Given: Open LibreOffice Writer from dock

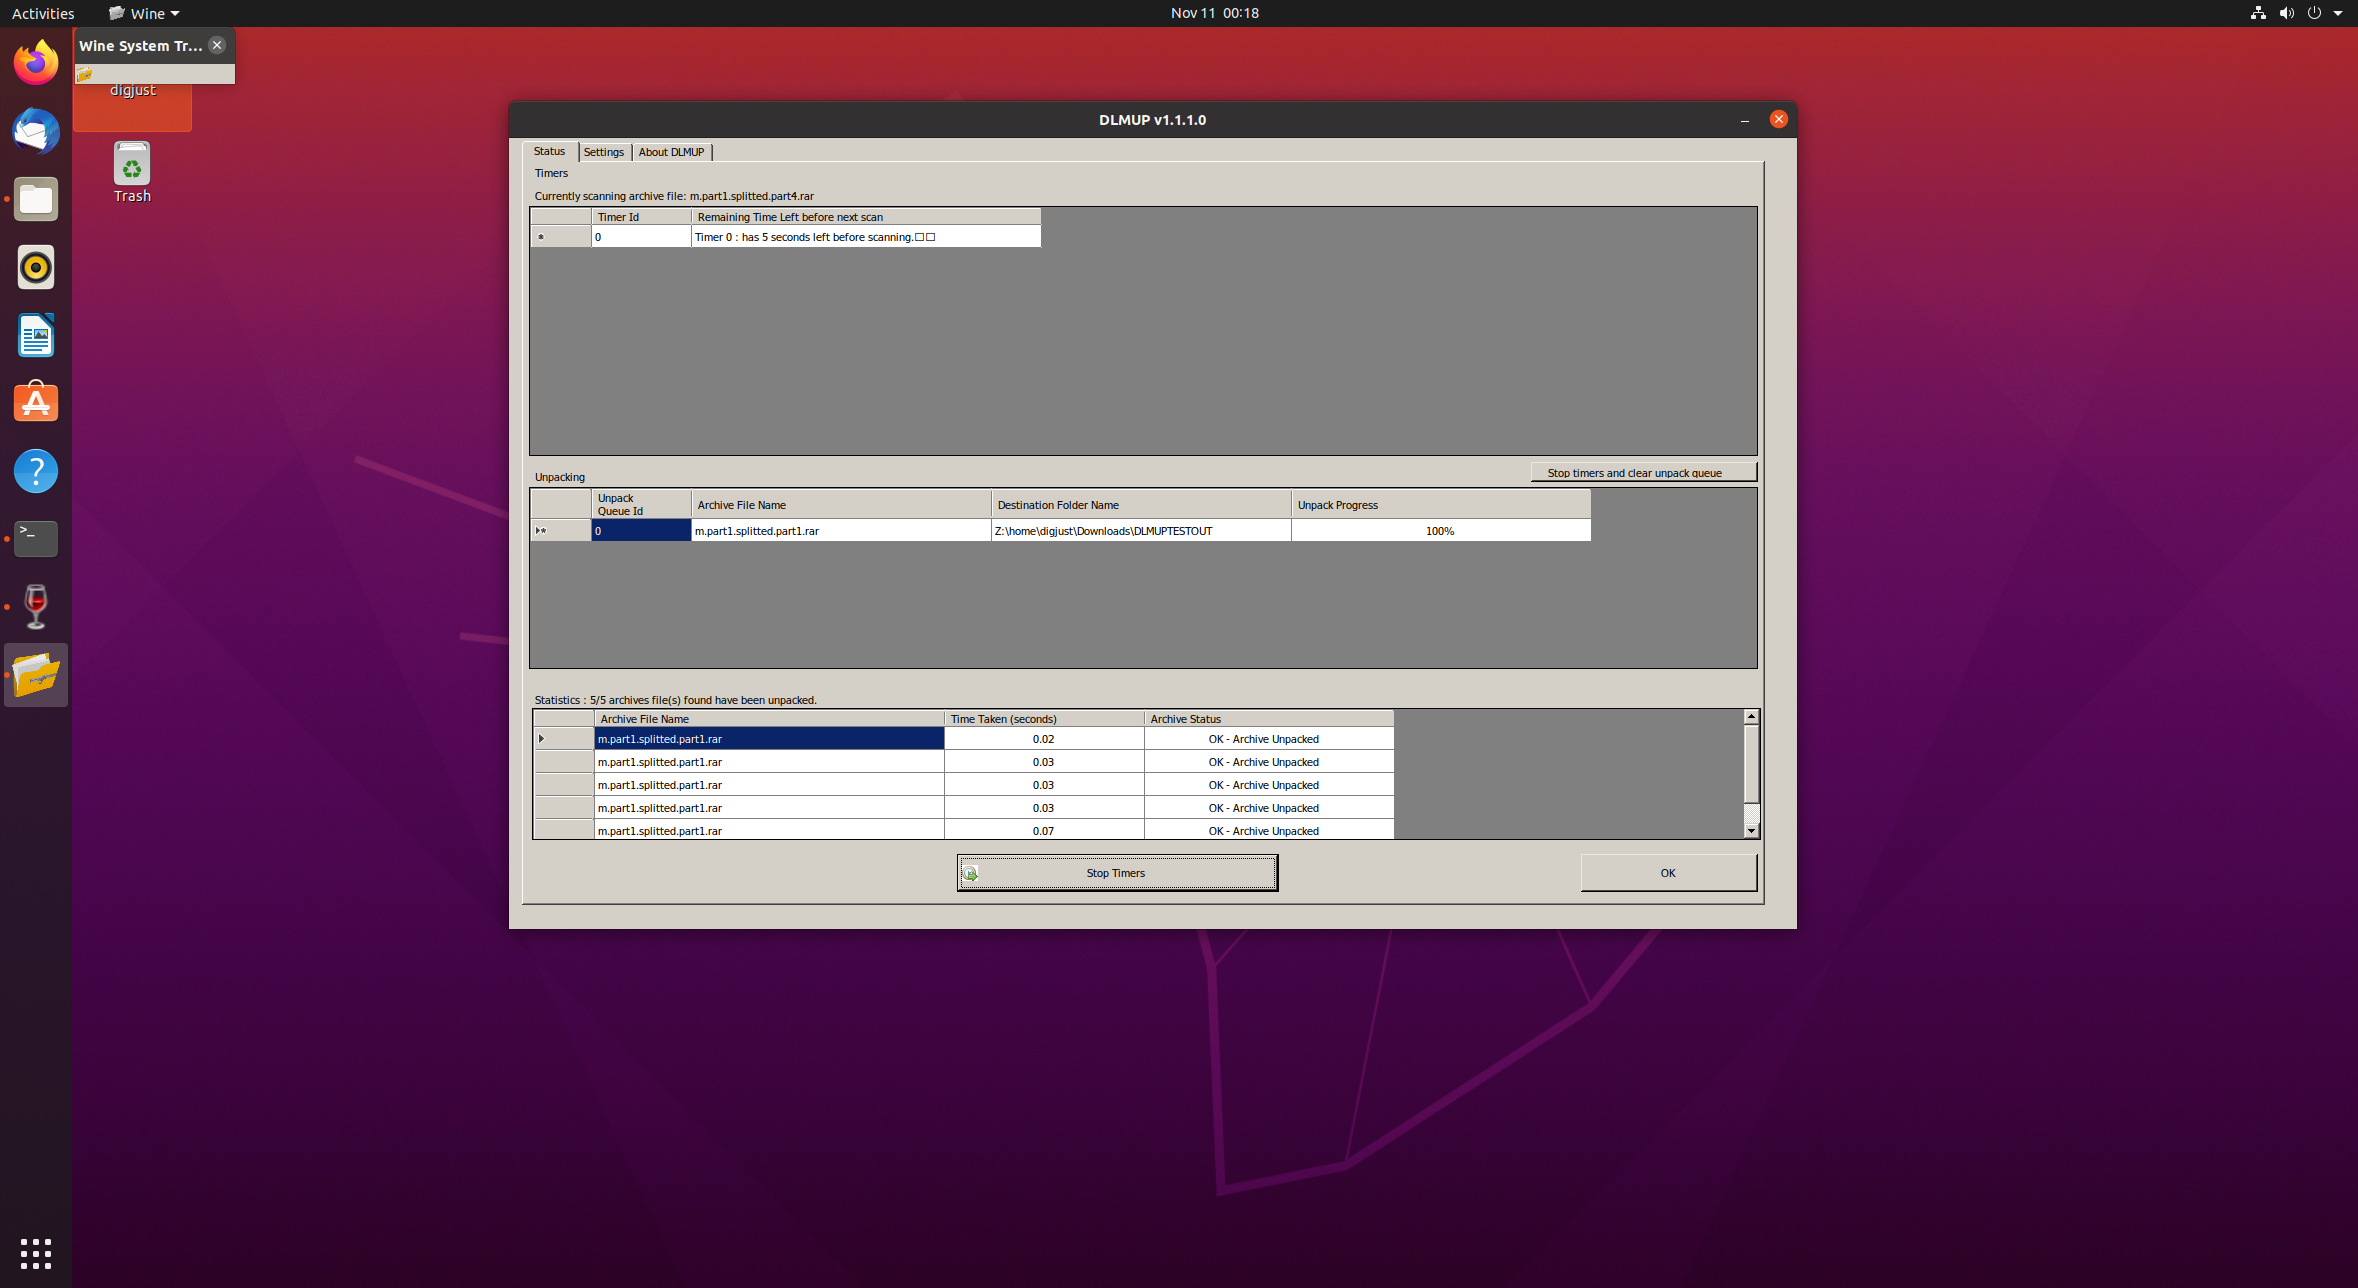Looking at the screenshot, I should (36, 335).
